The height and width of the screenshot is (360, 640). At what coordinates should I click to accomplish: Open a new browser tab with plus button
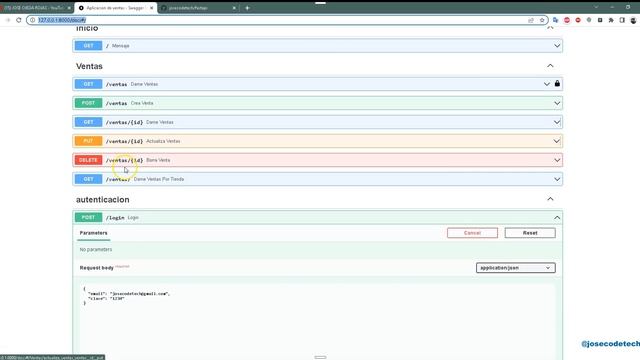coord(247,8)
